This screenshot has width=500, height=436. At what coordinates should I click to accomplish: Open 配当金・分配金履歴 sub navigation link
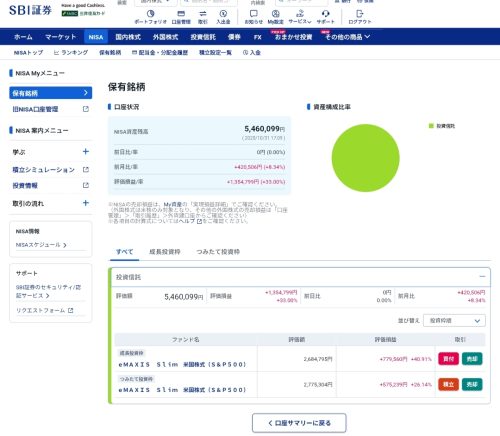click(160, 53)
